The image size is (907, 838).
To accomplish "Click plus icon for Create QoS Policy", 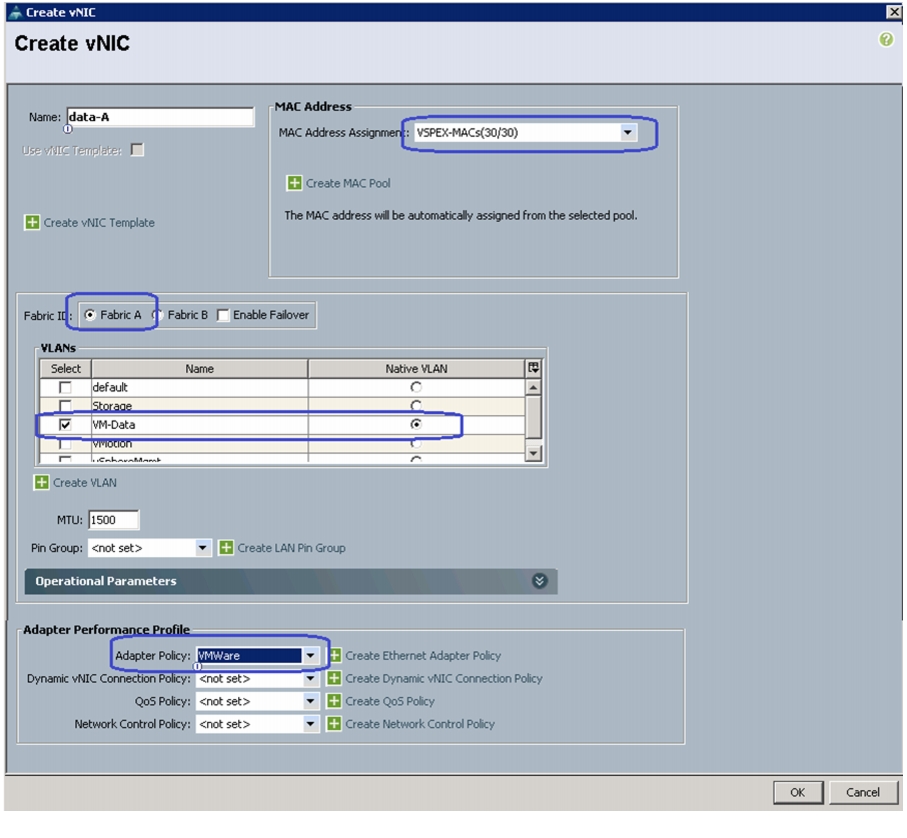I will click(334, 701).
